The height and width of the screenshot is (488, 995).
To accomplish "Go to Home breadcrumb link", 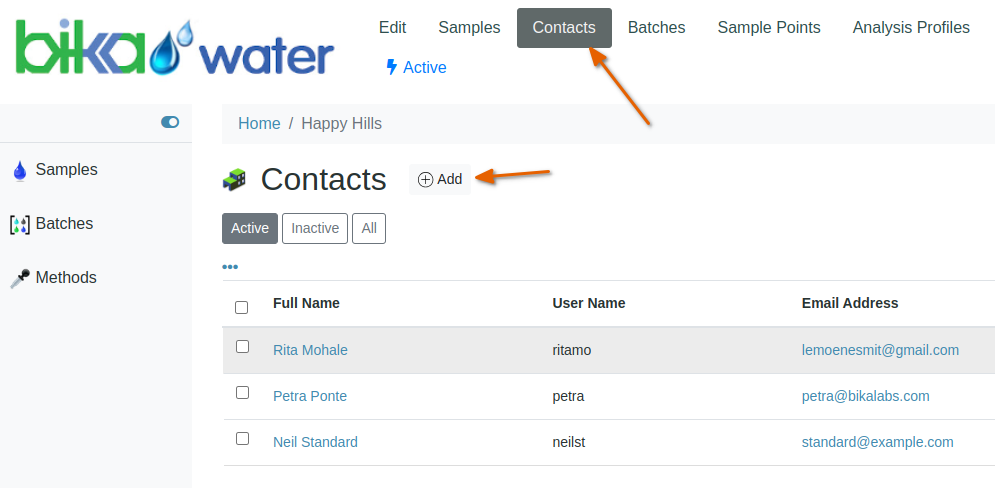I will click(x=259, y=124).
